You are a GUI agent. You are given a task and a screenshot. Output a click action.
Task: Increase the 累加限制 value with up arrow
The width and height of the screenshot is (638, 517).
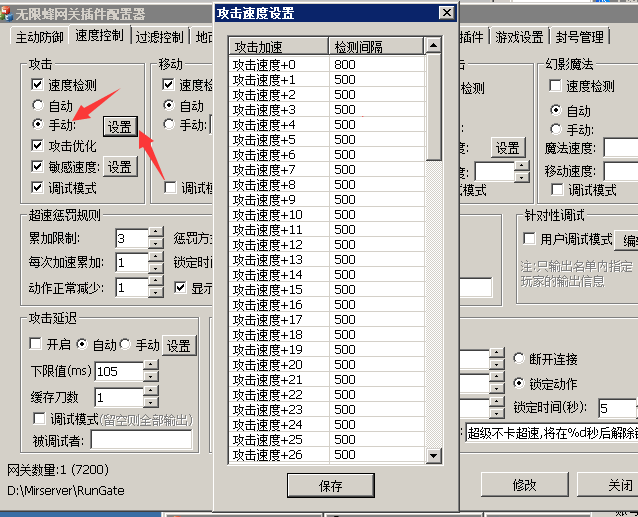(155, 233)
